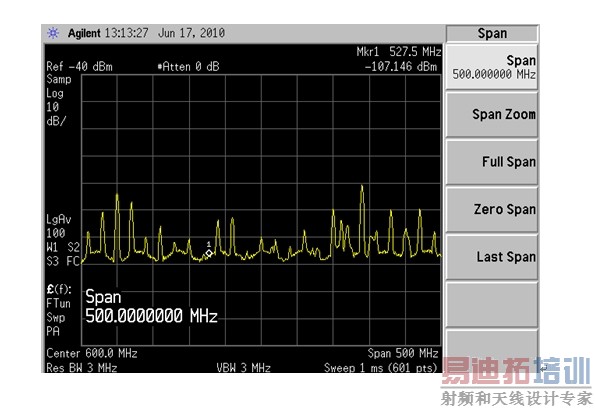The width and height of the screenshot is (595, 408).
Task: Click the Mkr1 527.5 MHz readout
Action: pyautogui.click(x=398, y=52)
